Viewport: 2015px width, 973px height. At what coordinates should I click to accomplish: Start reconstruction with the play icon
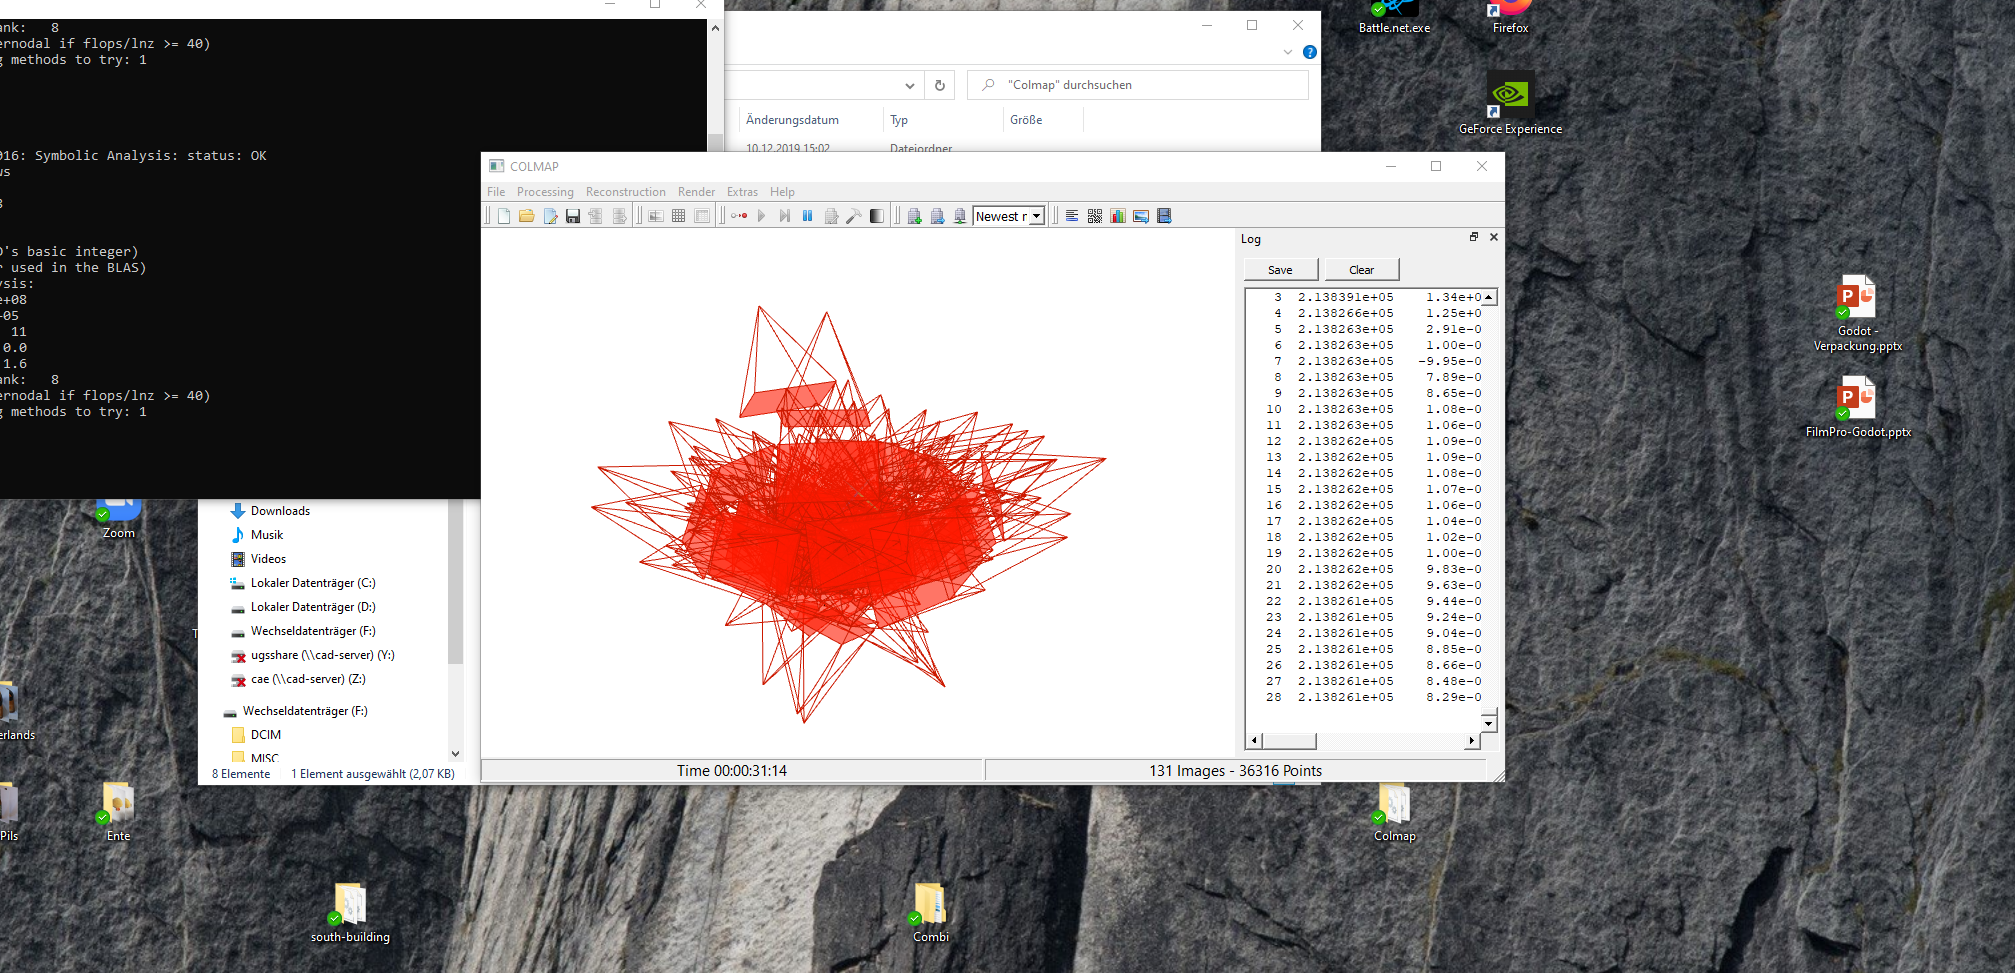761,216
